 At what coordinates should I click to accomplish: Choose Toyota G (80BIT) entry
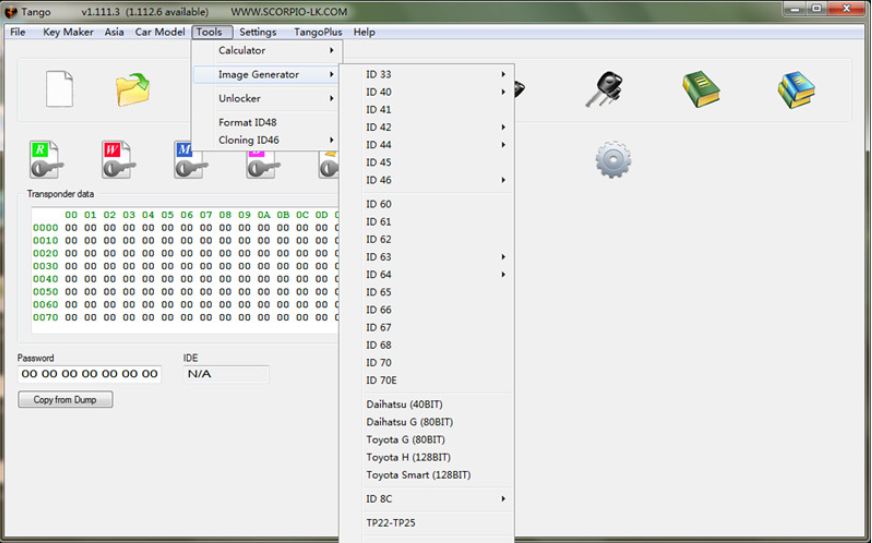pos(427,440)
